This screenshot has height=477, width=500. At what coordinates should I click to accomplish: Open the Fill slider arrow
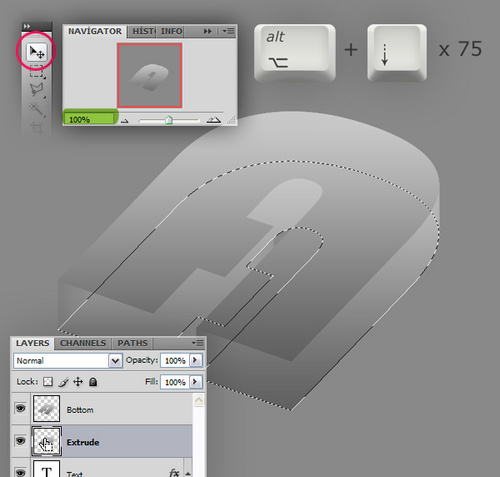click(196, 381)
